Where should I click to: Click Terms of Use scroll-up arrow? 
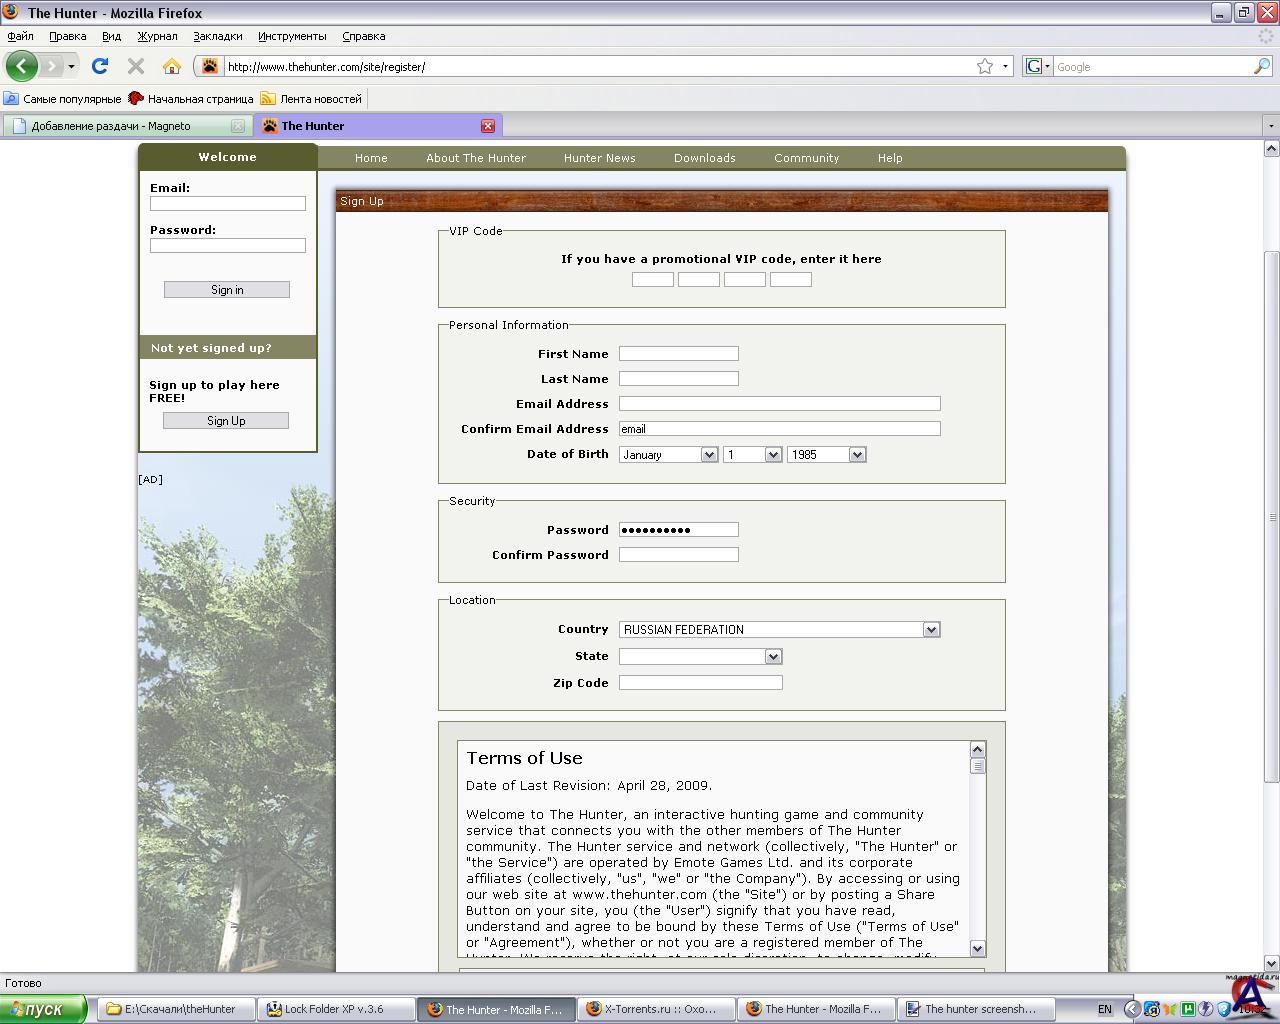(978, 750)
